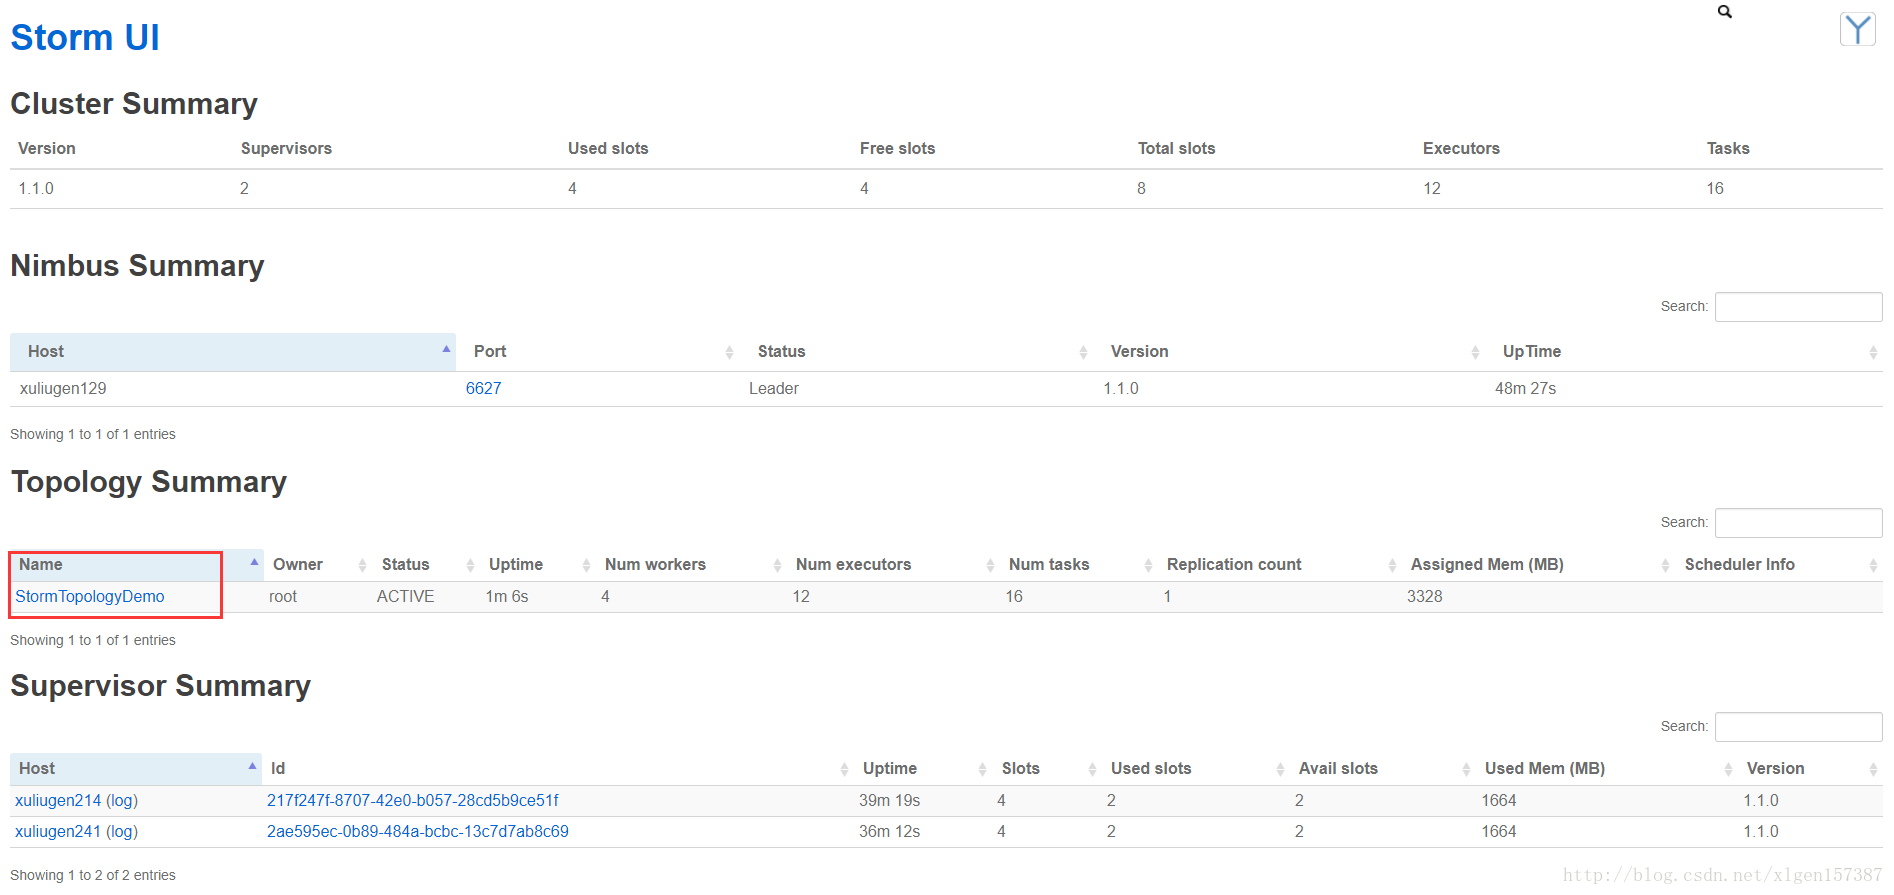Click the magnifier search icon at top

coord(1724,12)
